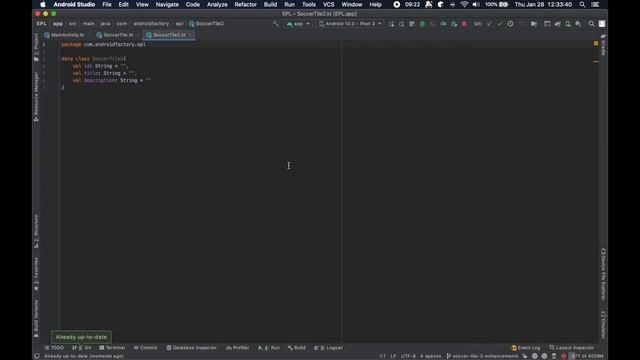Image resolution: width=640 pixels, height=360 pixels.
Task: Open the Refactor menu
Action: 245,4
